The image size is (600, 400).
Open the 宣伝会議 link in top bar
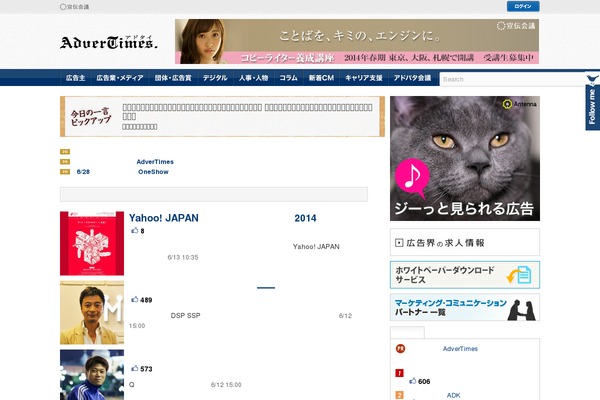pos(75,7)
